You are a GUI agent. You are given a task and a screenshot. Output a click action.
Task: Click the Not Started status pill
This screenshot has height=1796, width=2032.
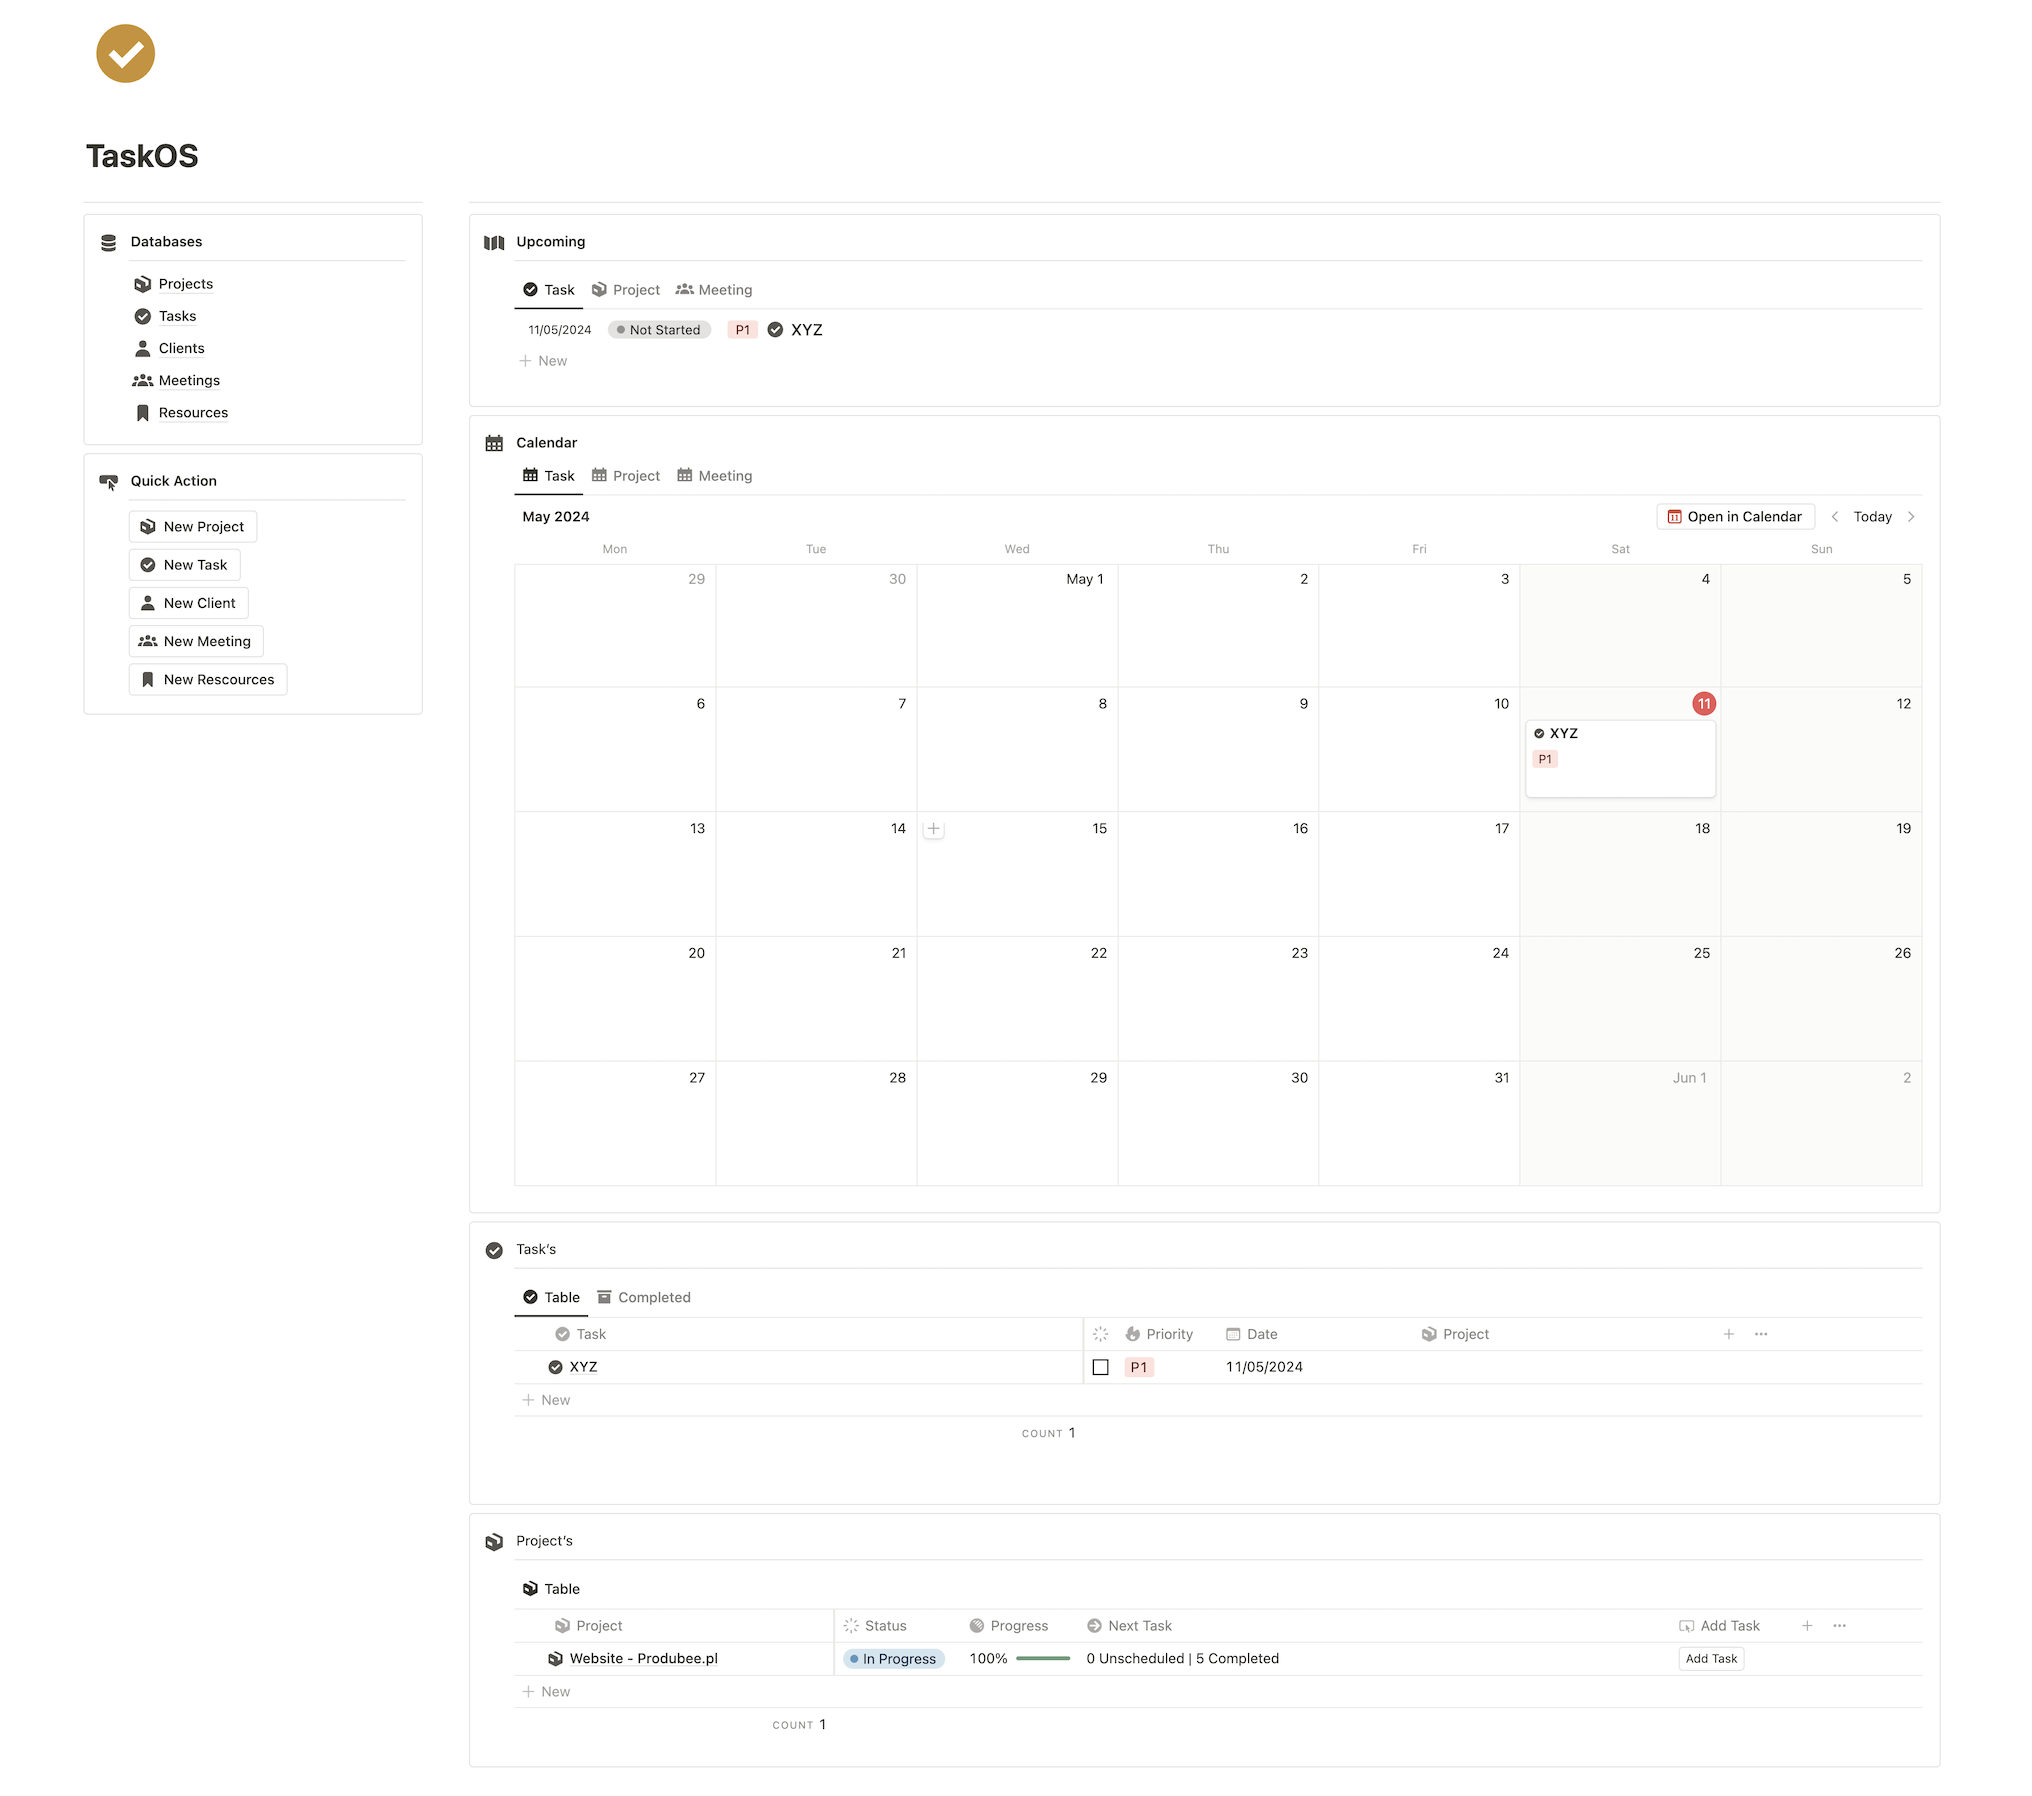(x=659, y=330)
